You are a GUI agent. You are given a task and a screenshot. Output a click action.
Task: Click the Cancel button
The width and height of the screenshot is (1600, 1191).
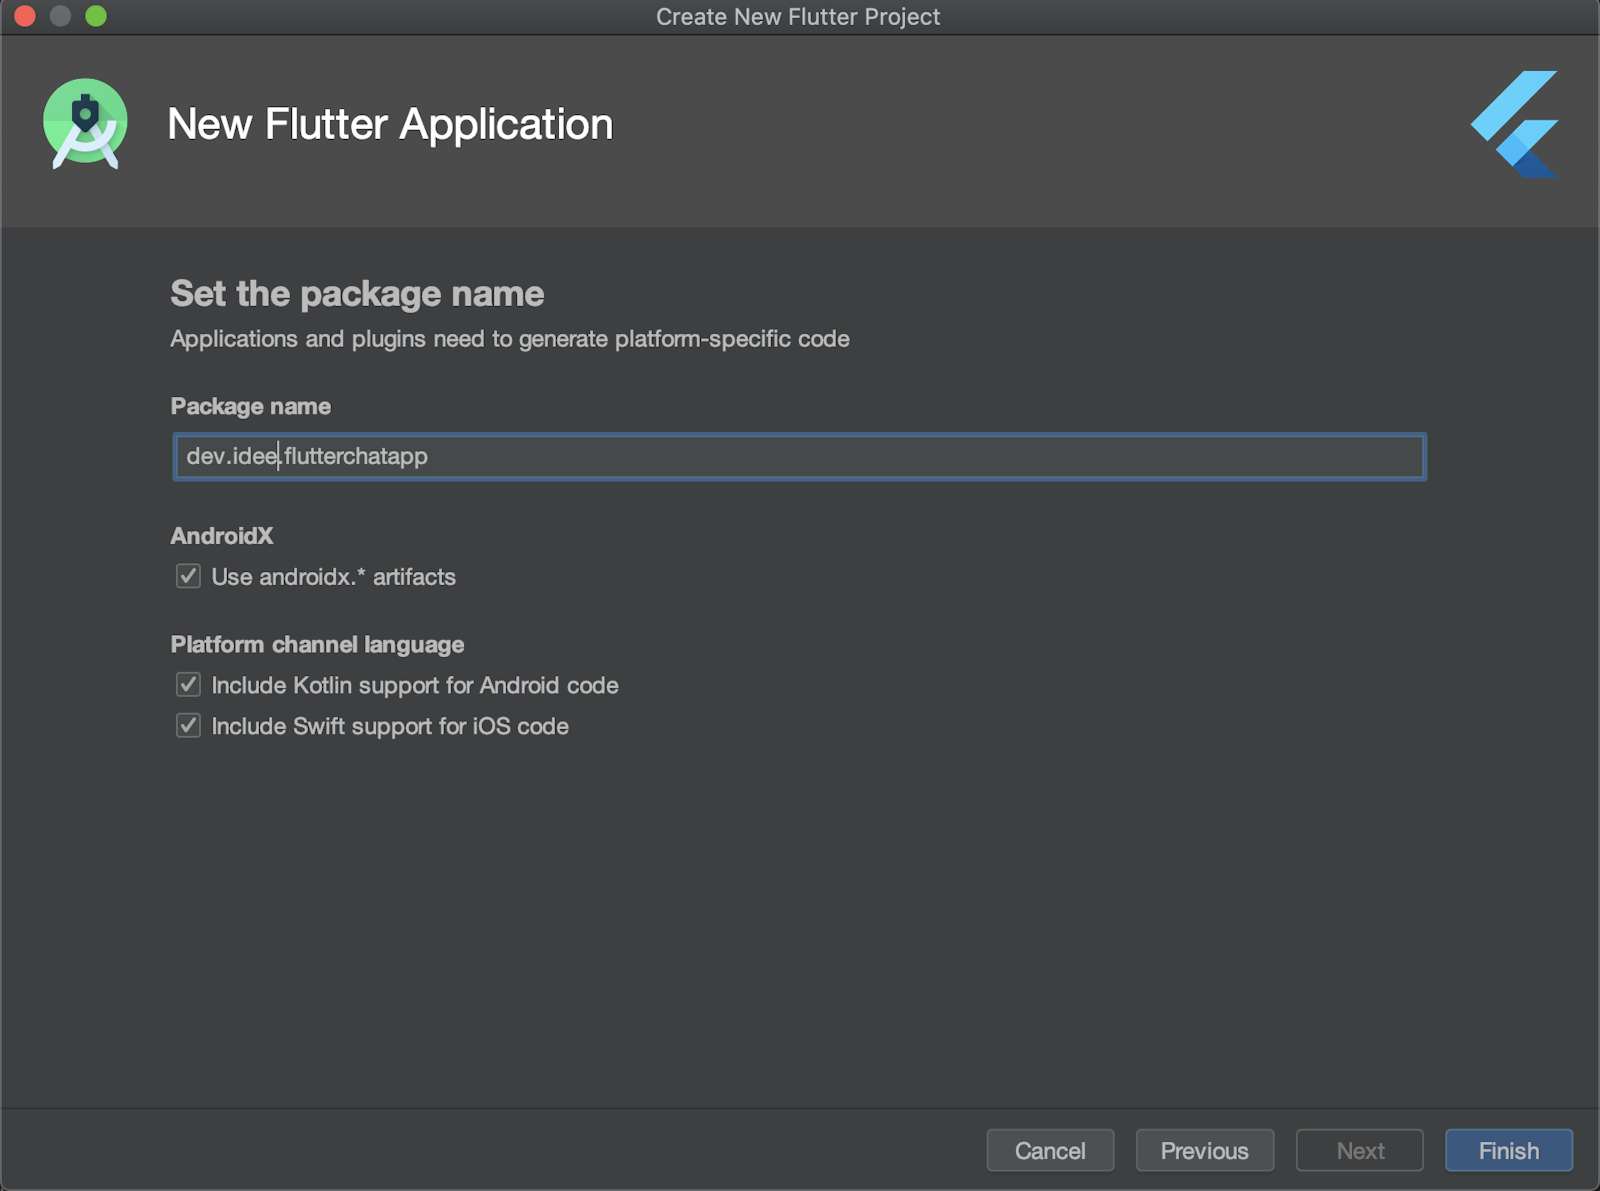coord(1050,1150)
